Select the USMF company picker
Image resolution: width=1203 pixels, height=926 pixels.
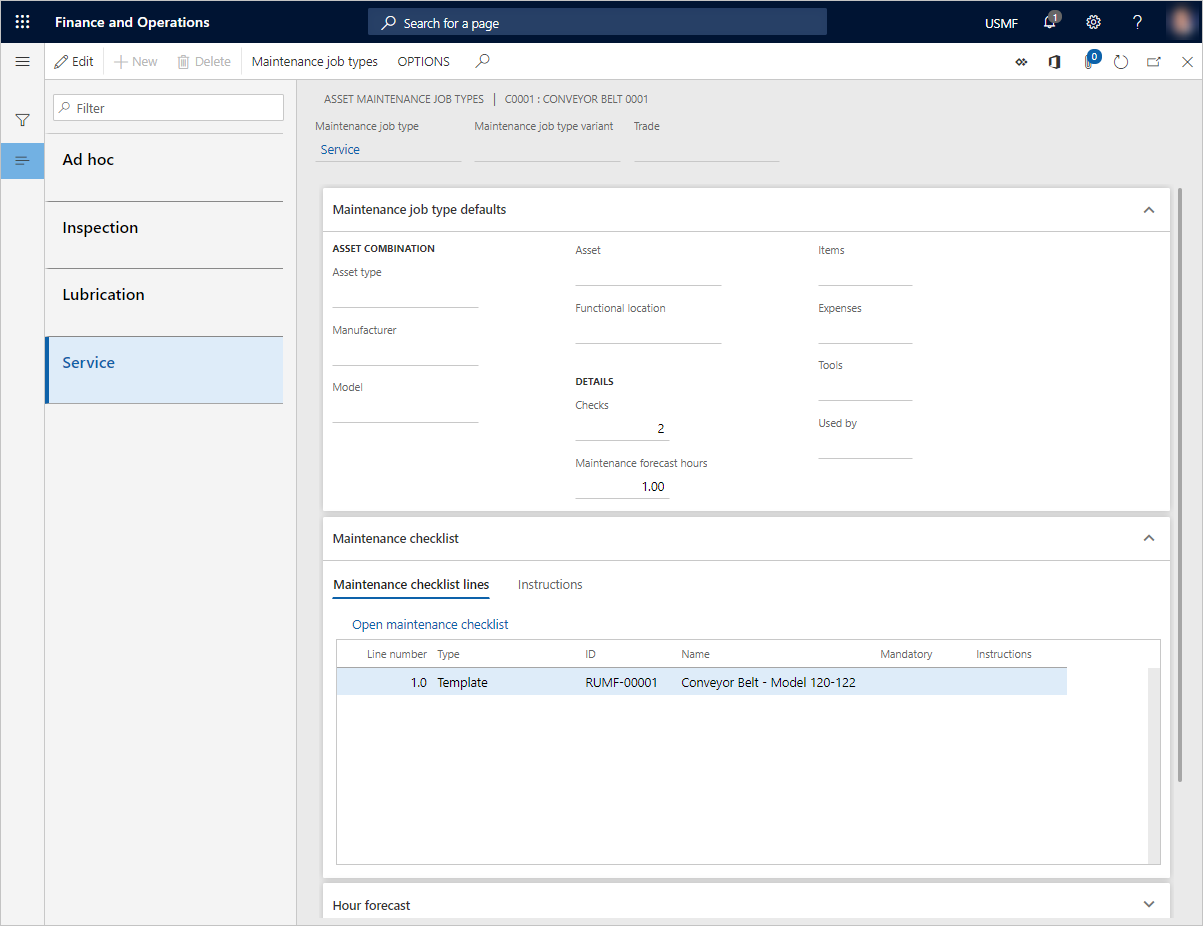coord(1002,23)
